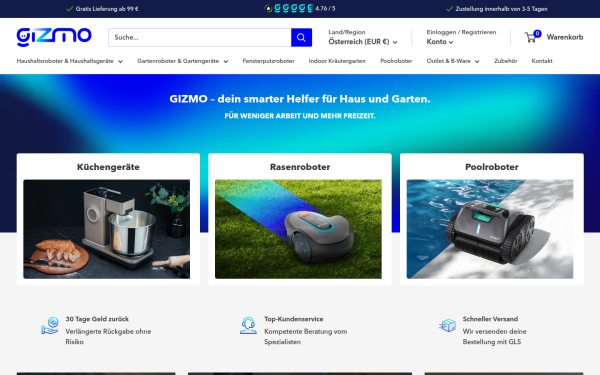Click the cart item count badge
600x375 pixels.
(537, 34)
